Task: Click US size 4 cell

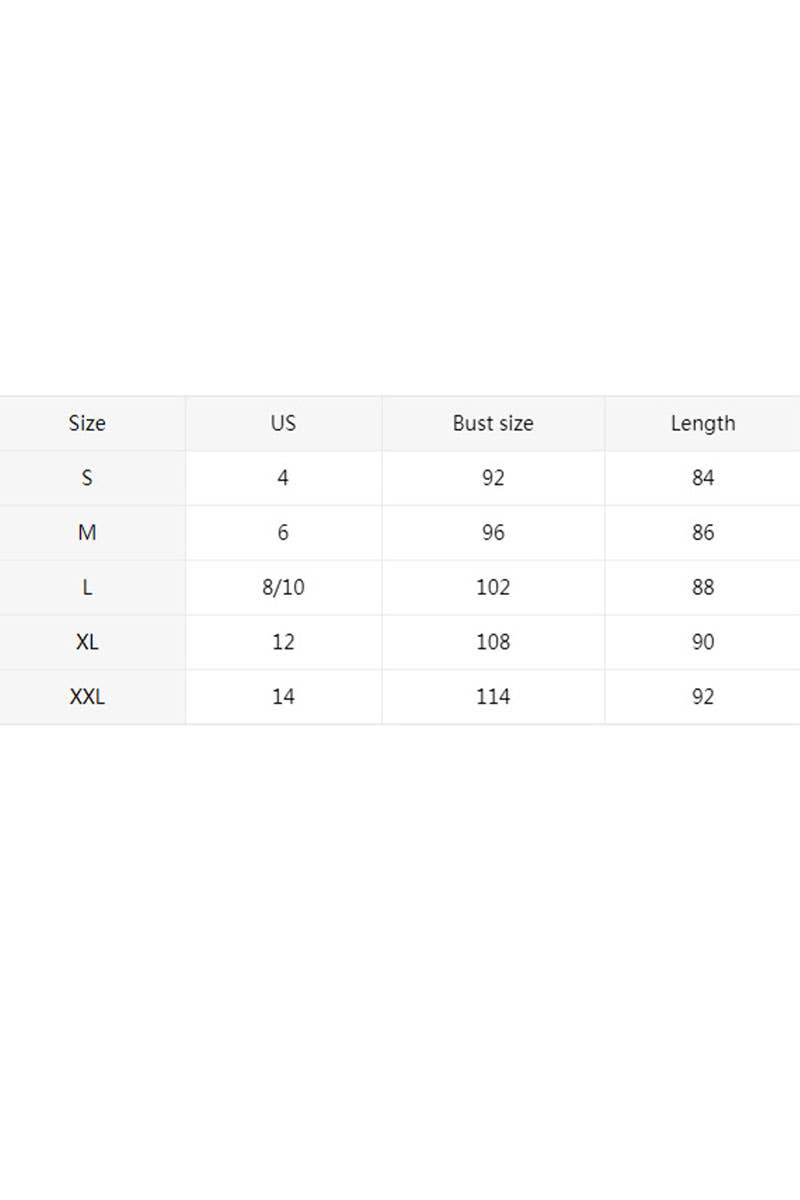Action: tap(283, 478)
